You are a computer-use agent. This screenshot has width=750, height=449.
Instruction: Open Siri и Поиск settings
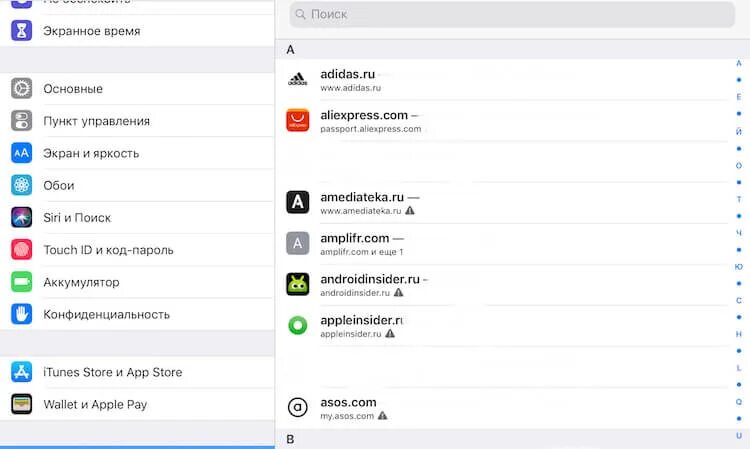[137, 217]
